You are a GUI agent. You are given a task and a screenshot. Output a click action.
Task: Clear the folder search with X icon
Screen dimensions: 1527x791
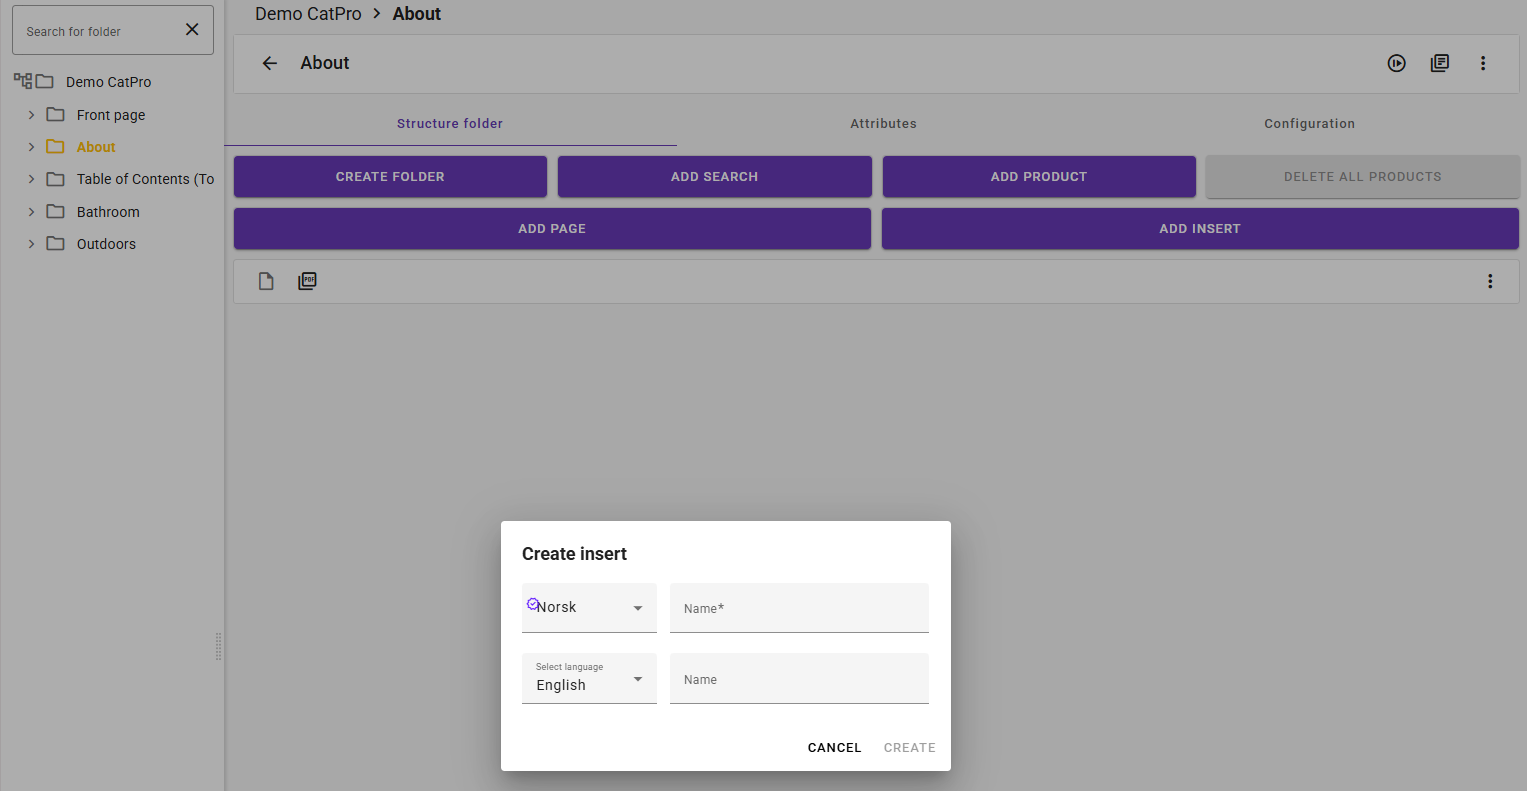[x=192, y=30]
